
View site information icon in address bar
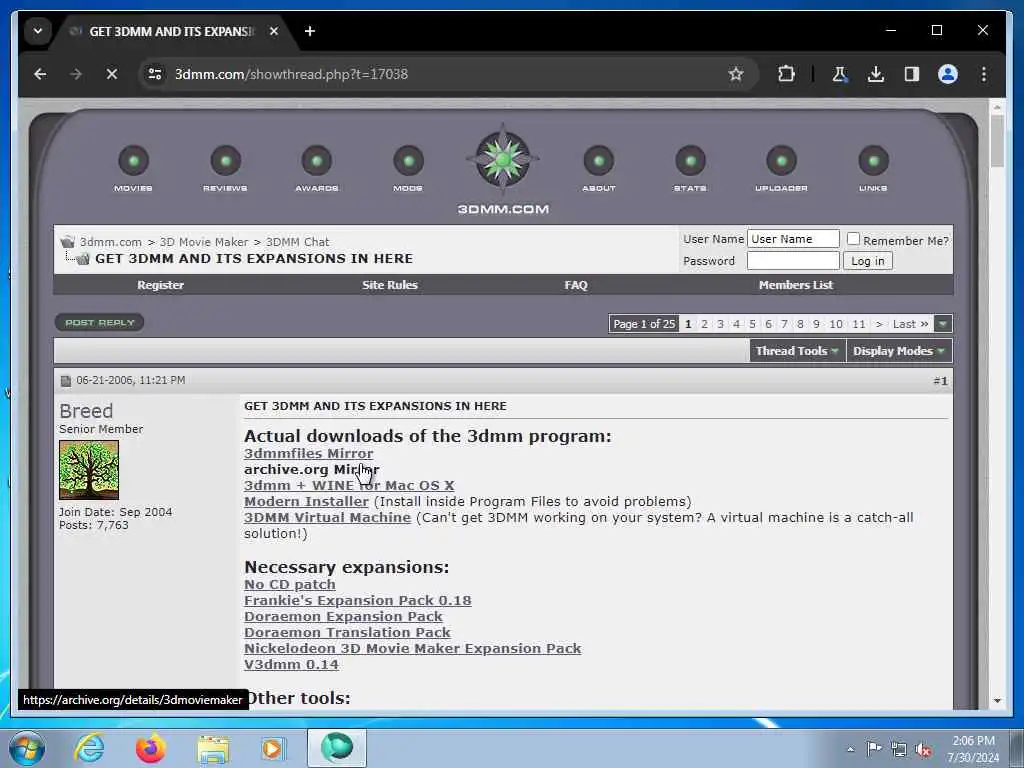(155, 74)
